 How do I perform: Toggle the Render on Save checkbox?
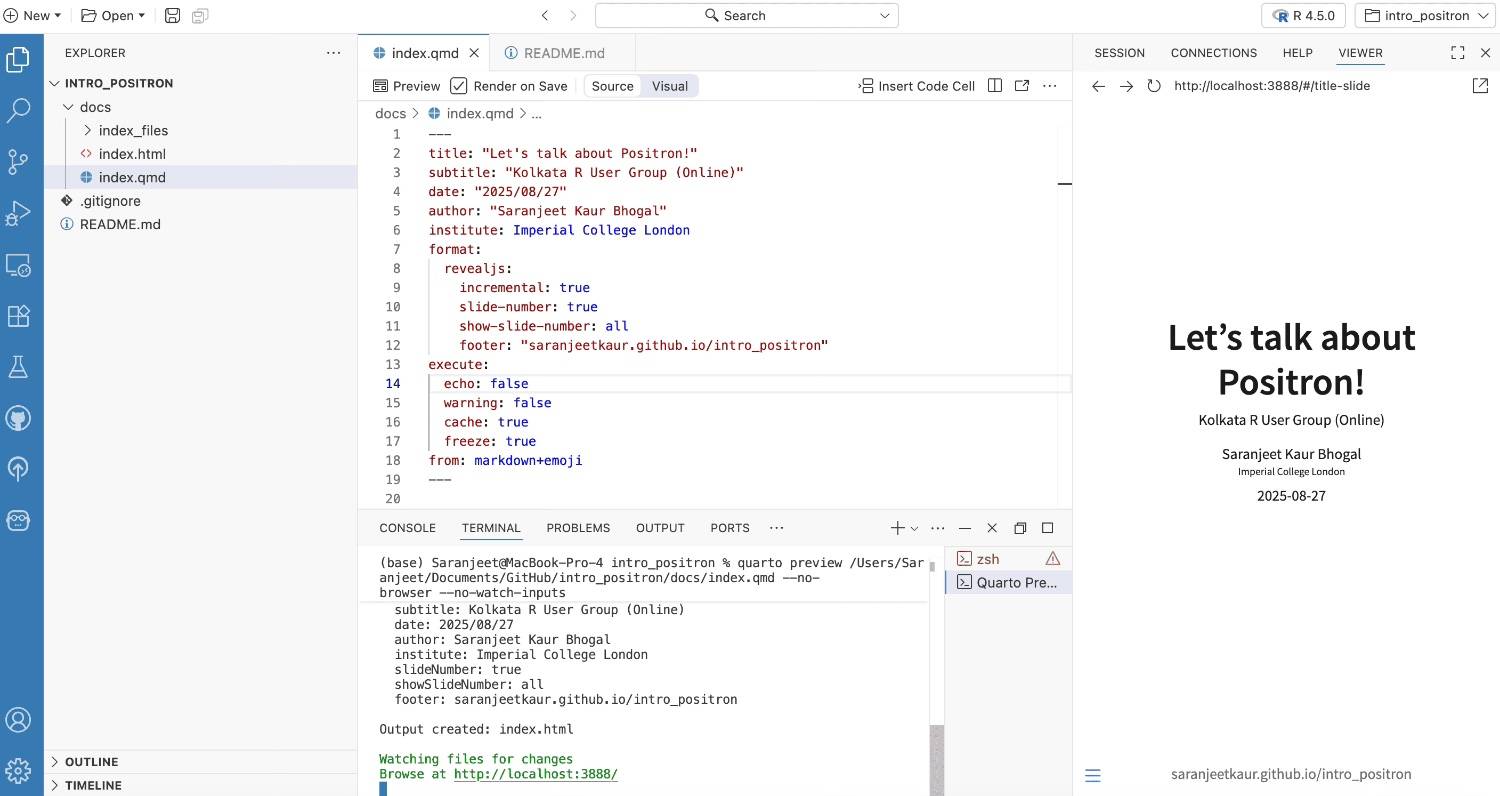coord(459,86)
